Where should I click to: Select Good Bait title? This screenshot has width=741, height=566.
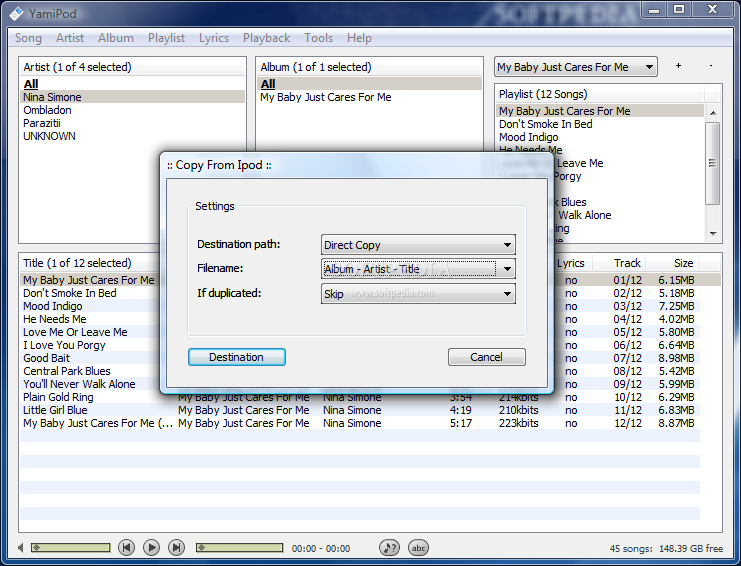click(46, 358)
